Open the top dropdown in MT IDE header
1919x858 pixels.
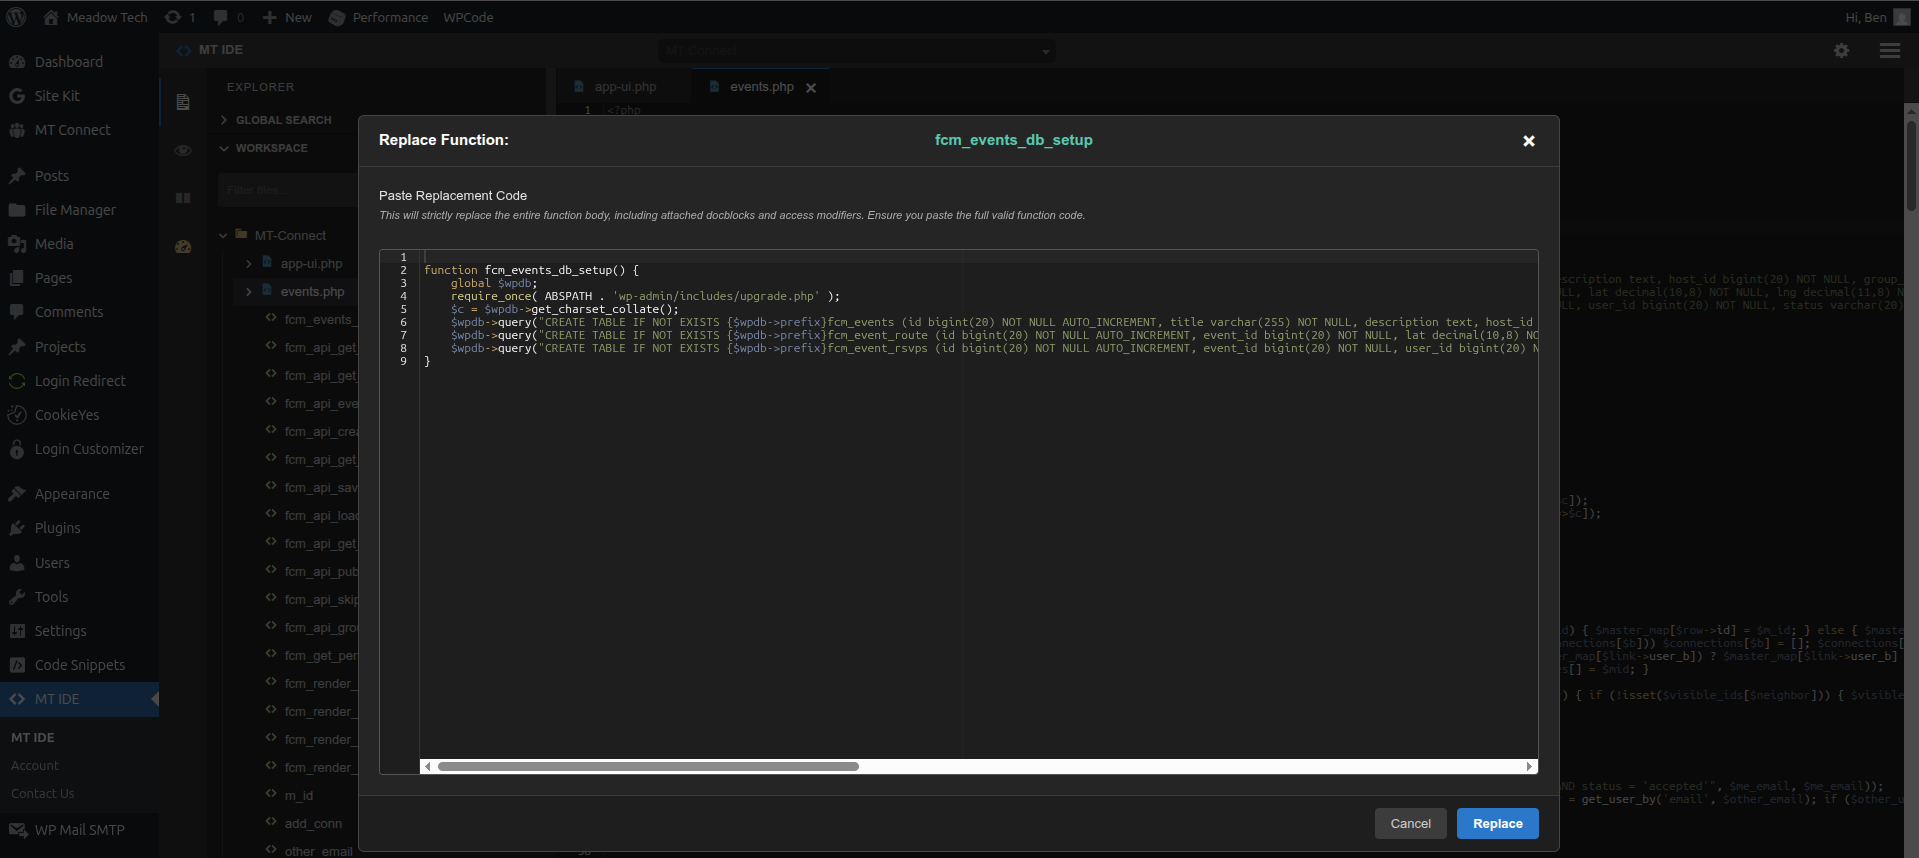(x=857, y=50)
